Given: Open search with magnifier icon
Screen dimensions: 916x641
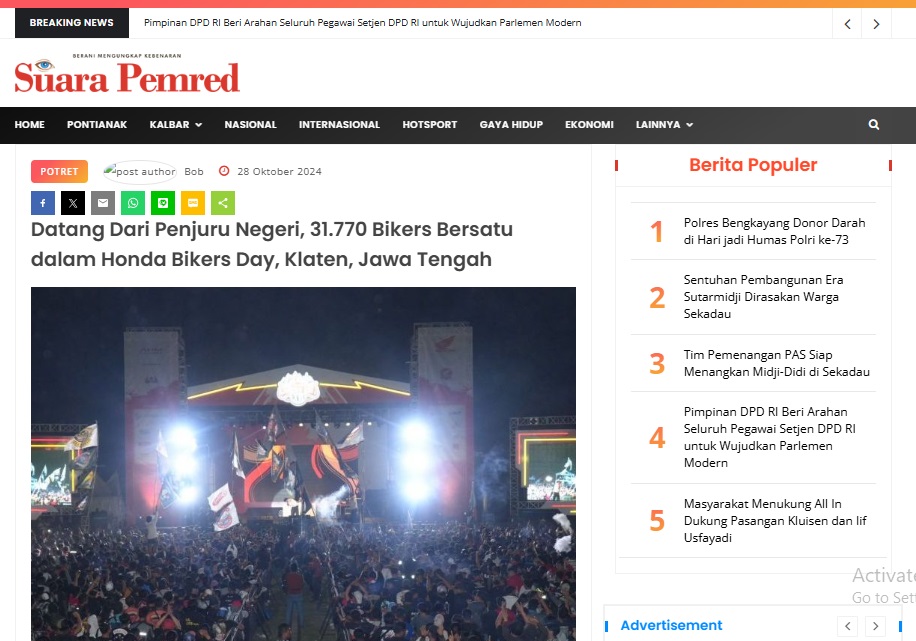Looking at the screenshot, I should point(873,124).
